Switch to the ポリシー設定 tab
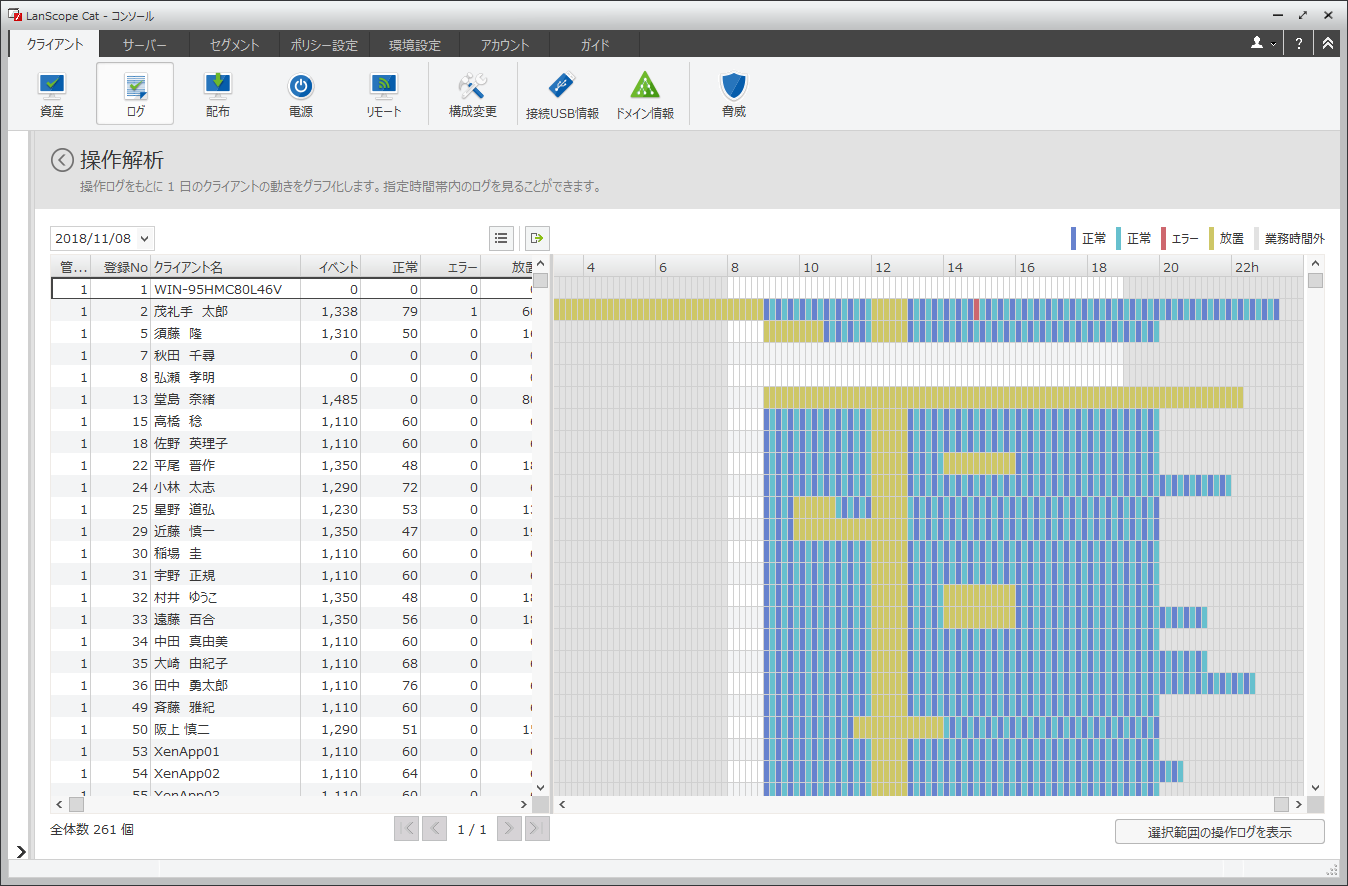The width and height of the screenshot is (1348, 886). 324,44
